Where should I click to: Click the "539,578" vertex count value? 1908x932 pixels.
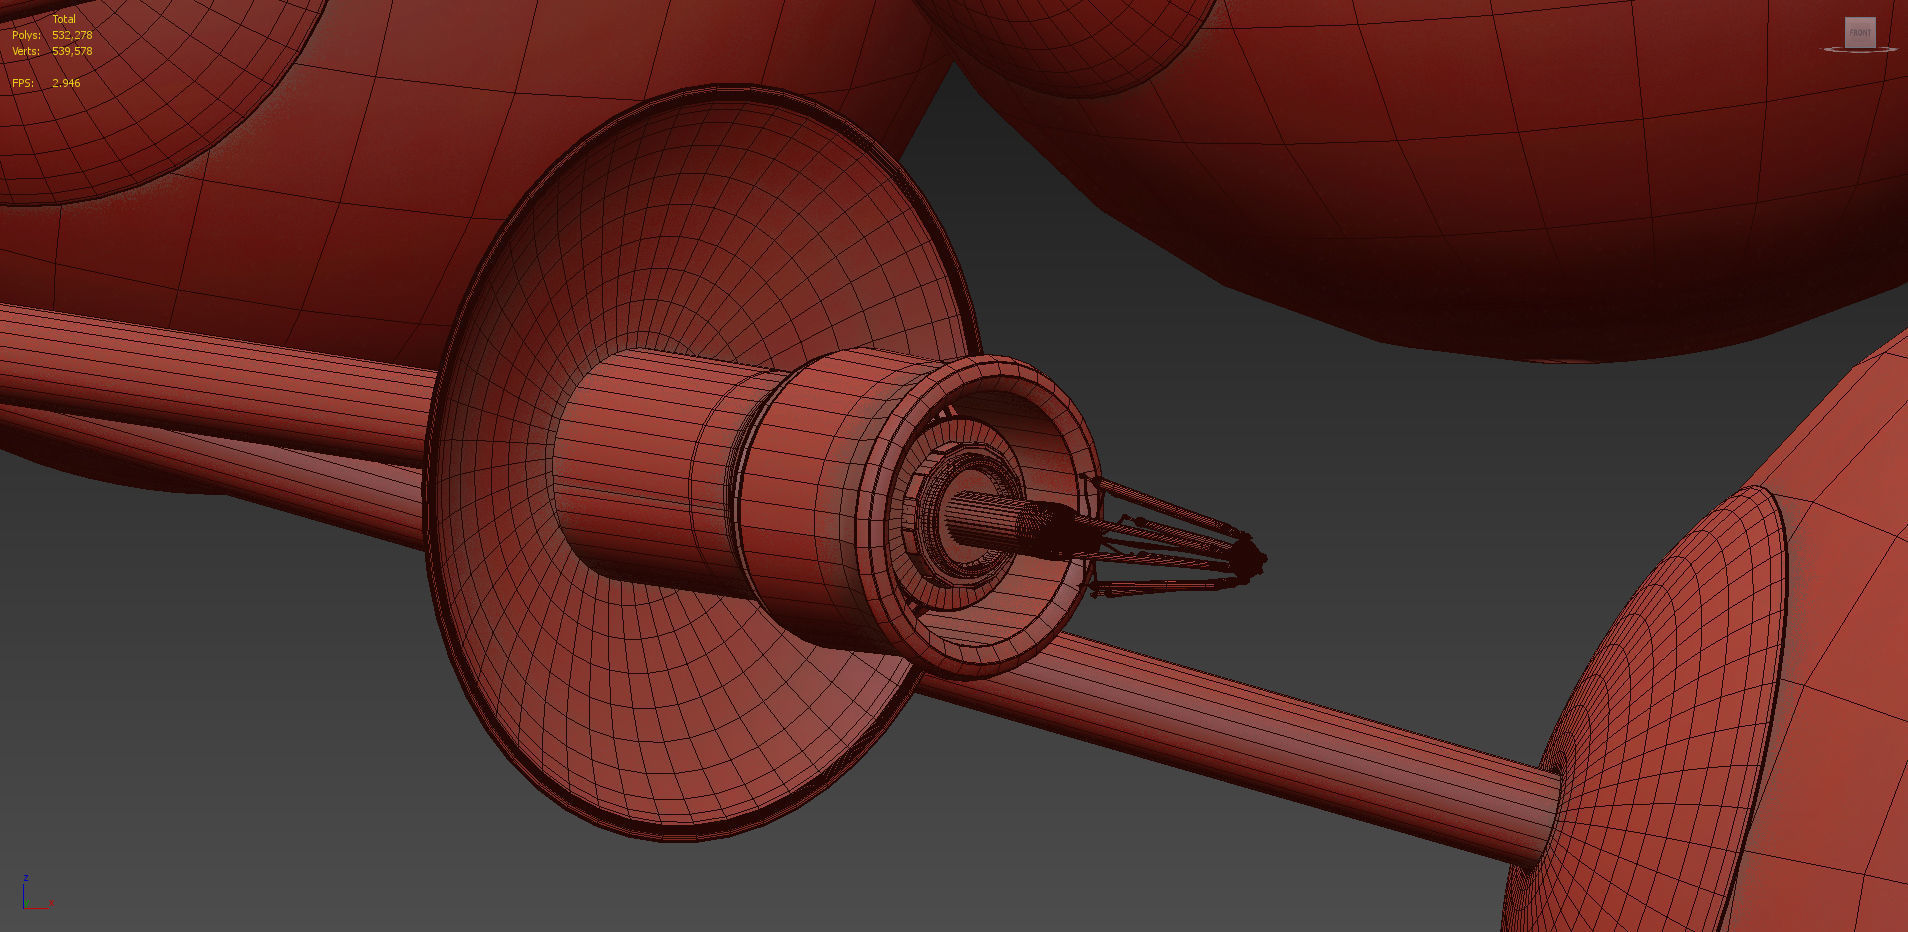(x=72, y=51)
